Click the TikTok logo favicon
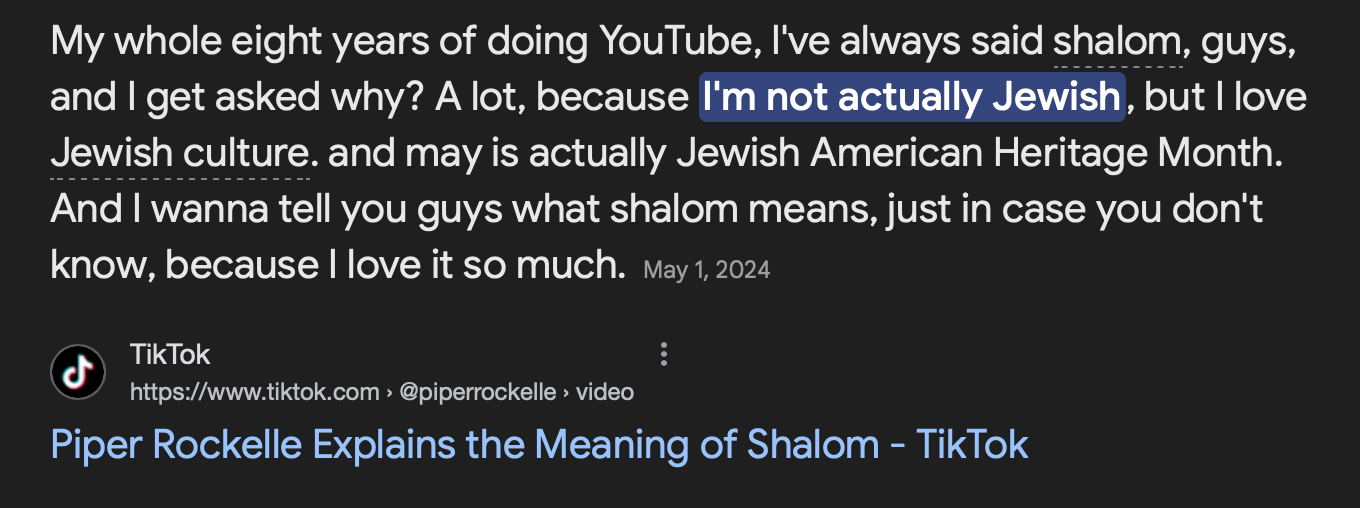The image size is (1360, 508). point(78,372)
